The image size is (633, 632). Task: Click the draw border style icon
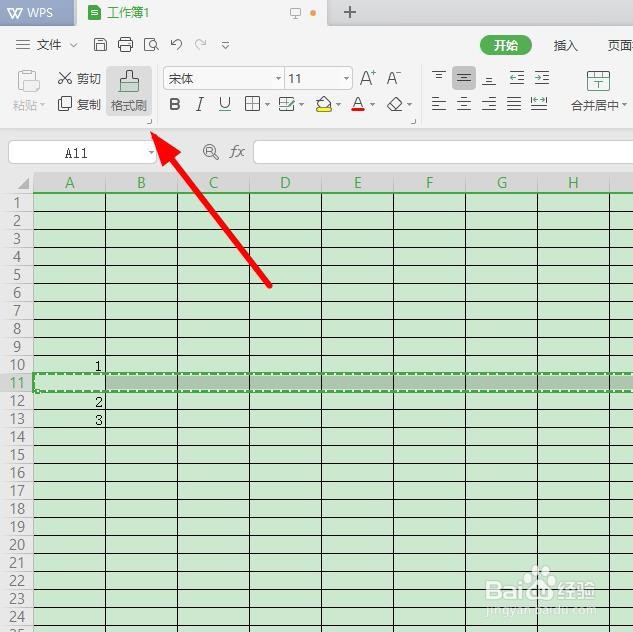[x=287, y=104]
